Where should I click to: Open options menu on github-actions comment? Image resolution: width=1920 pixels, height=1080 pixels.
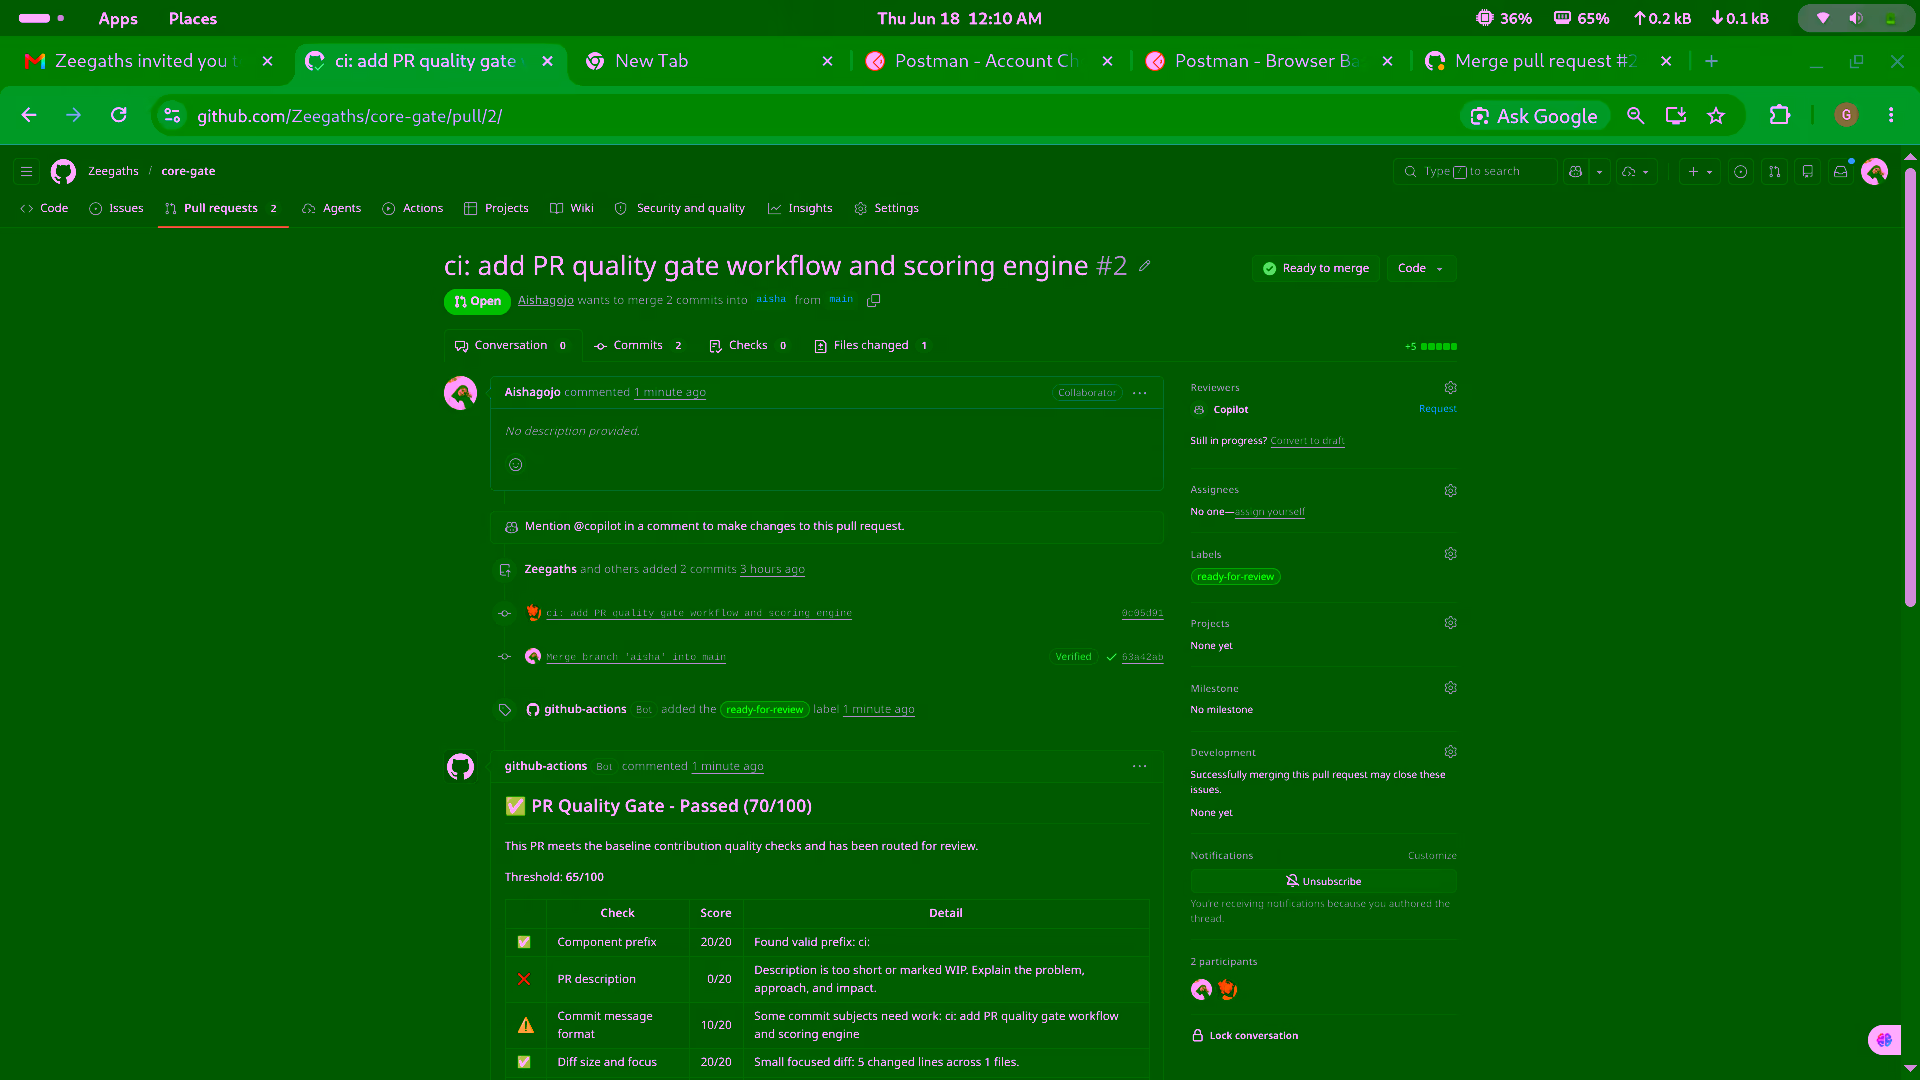click(1139, 766)
